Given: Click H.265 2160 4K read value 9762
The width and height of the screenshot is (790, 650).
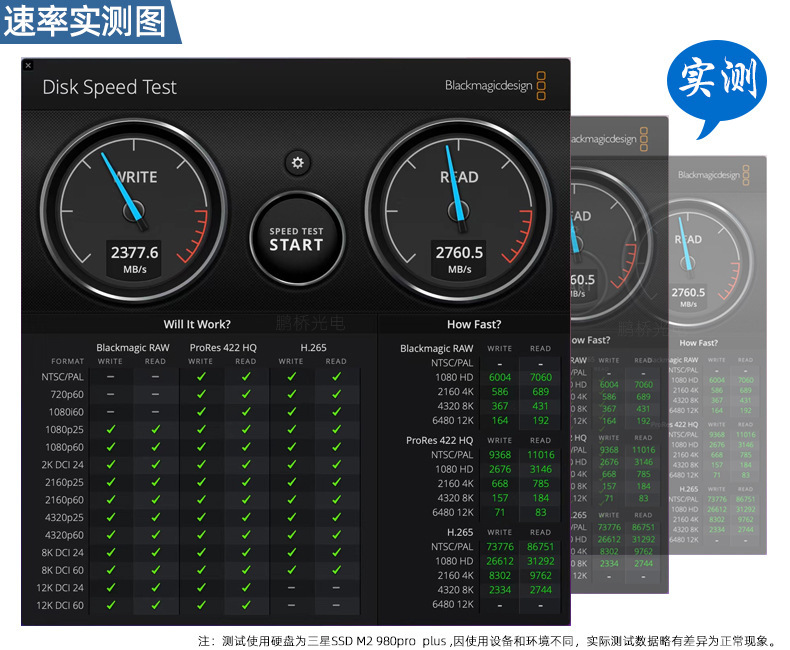Looking at the screenshot, I should (x=541, y=575).
